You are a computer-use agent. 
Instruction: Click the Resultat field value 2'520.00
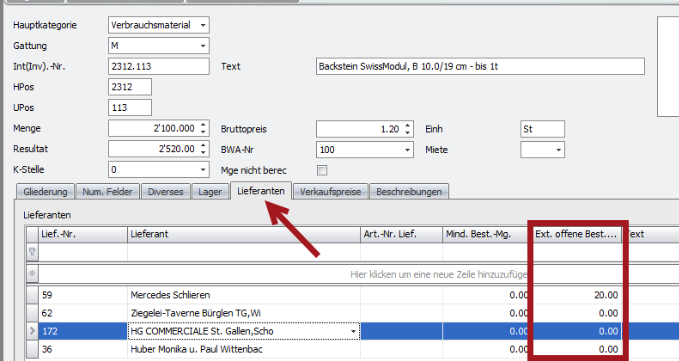[154, 149]
